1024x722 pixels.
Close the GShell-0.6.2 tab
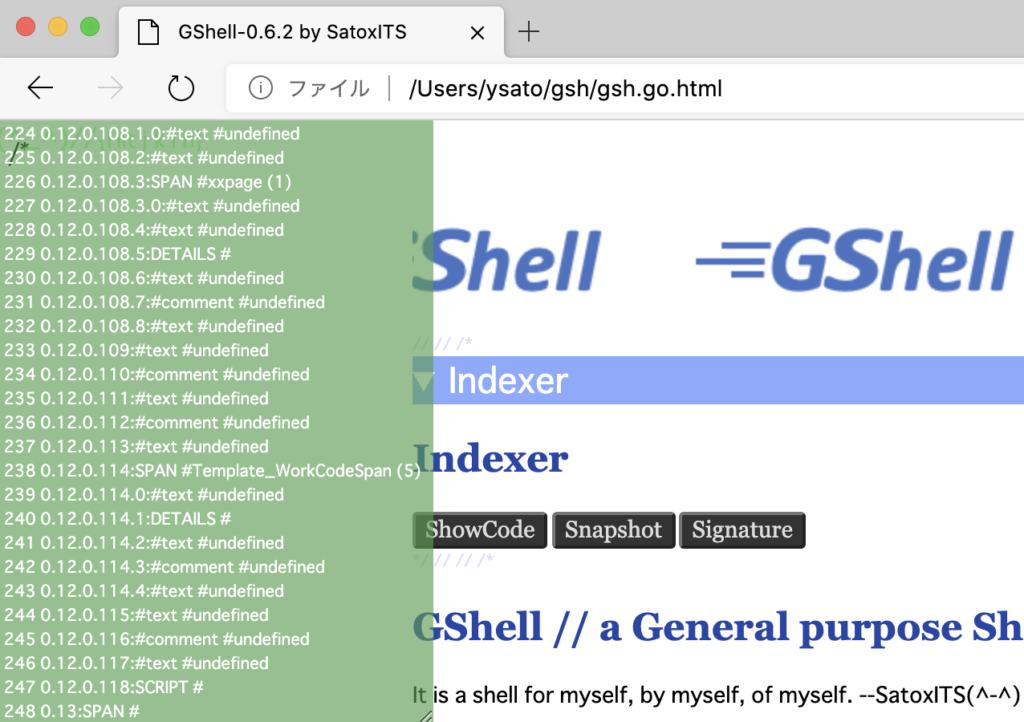click(x=477, y=32)
